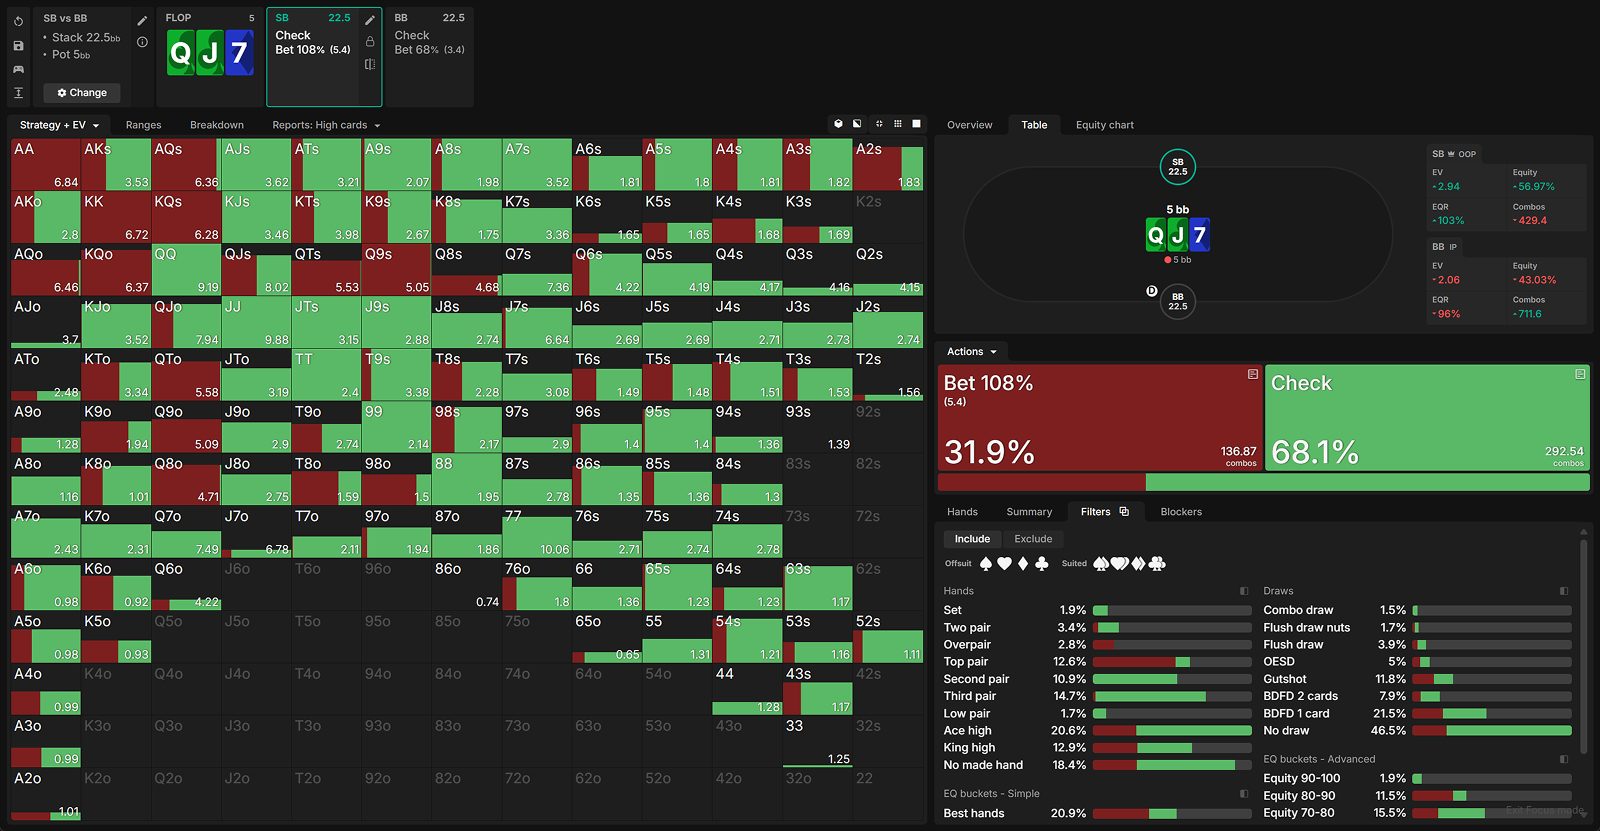Image resolution: width=1600 pixels, height=831 pixels.
Task: Click the gamepad practice icon
Action: click(18, 69)
